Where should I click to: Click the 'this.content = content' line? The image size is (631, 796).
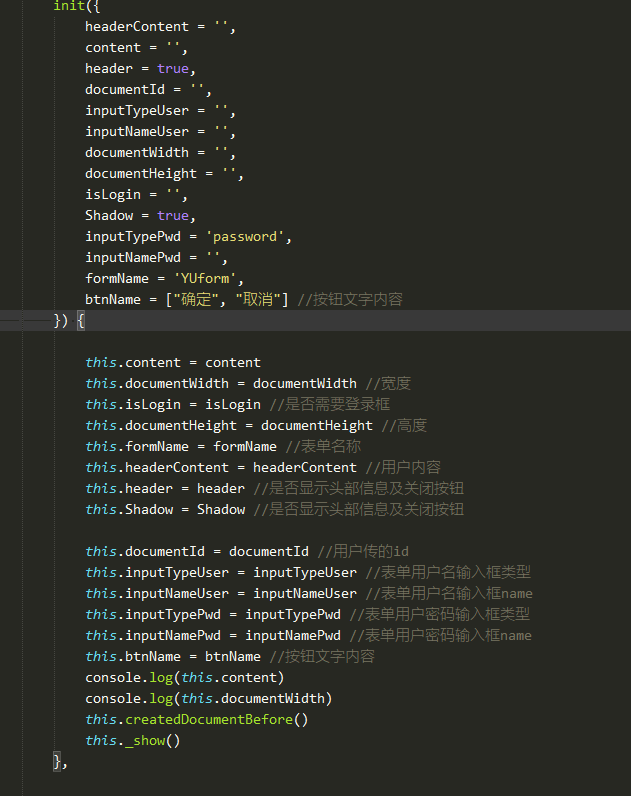point(173,362)
